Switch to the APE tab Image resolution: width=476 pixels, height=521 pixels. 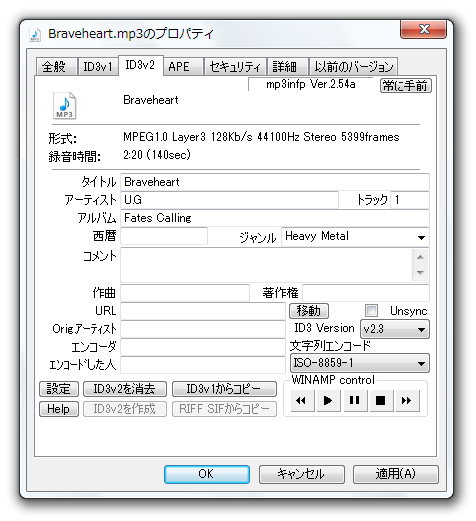click(x=183, y=67)
